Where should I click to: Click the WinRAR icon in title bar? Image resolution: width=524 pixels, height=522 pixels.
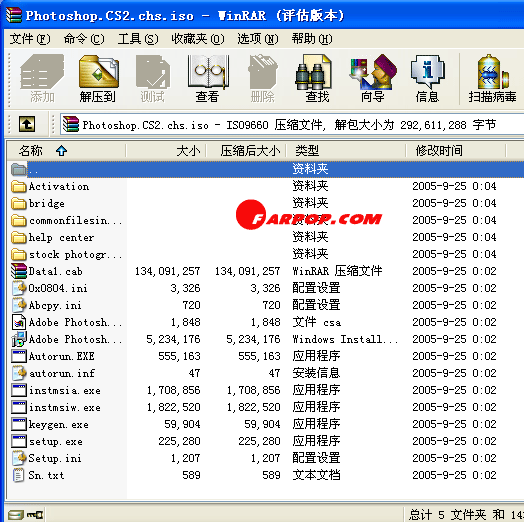(x=14, y=15)
